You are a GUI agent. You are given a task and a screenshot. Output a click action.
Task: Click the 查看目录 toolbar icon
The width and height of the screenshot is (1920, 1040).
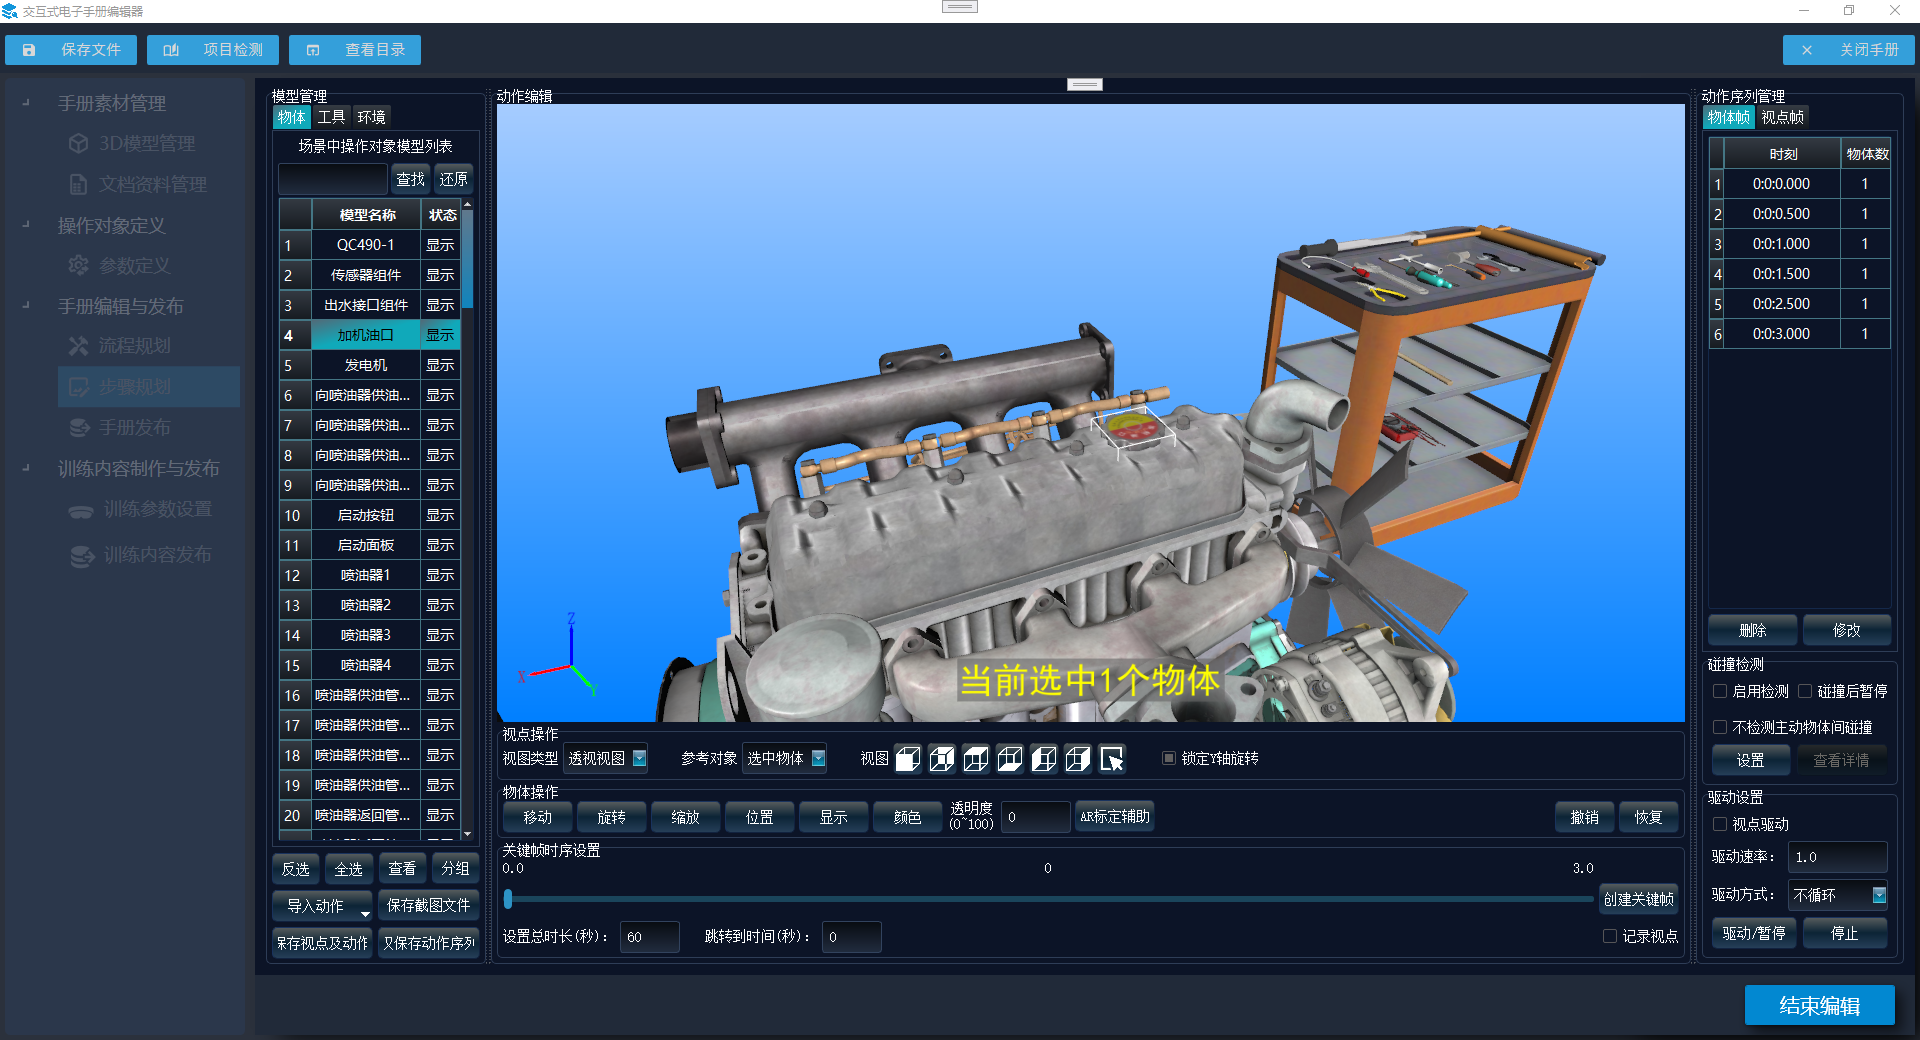click(x=313, y=50)
